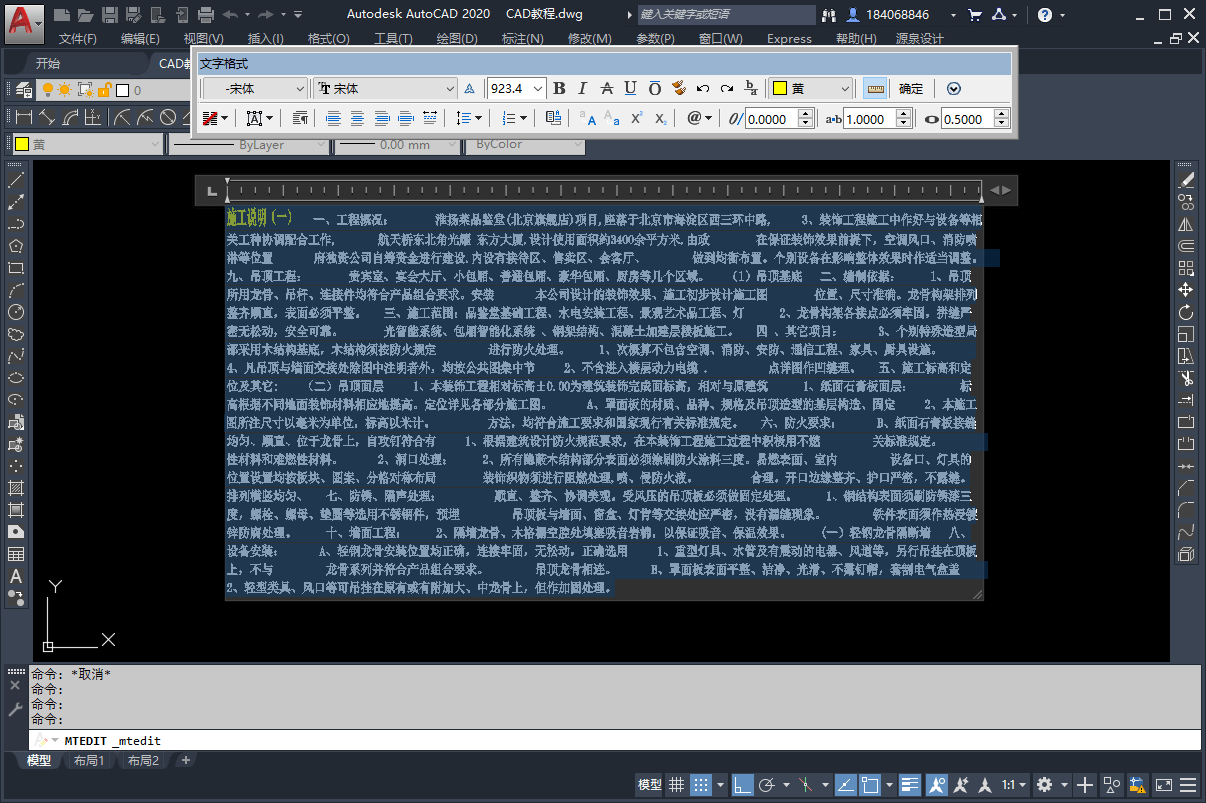Screen dimensions: 1206x803
Task: Click the Express menu item
Action: (x=789, y=38)
